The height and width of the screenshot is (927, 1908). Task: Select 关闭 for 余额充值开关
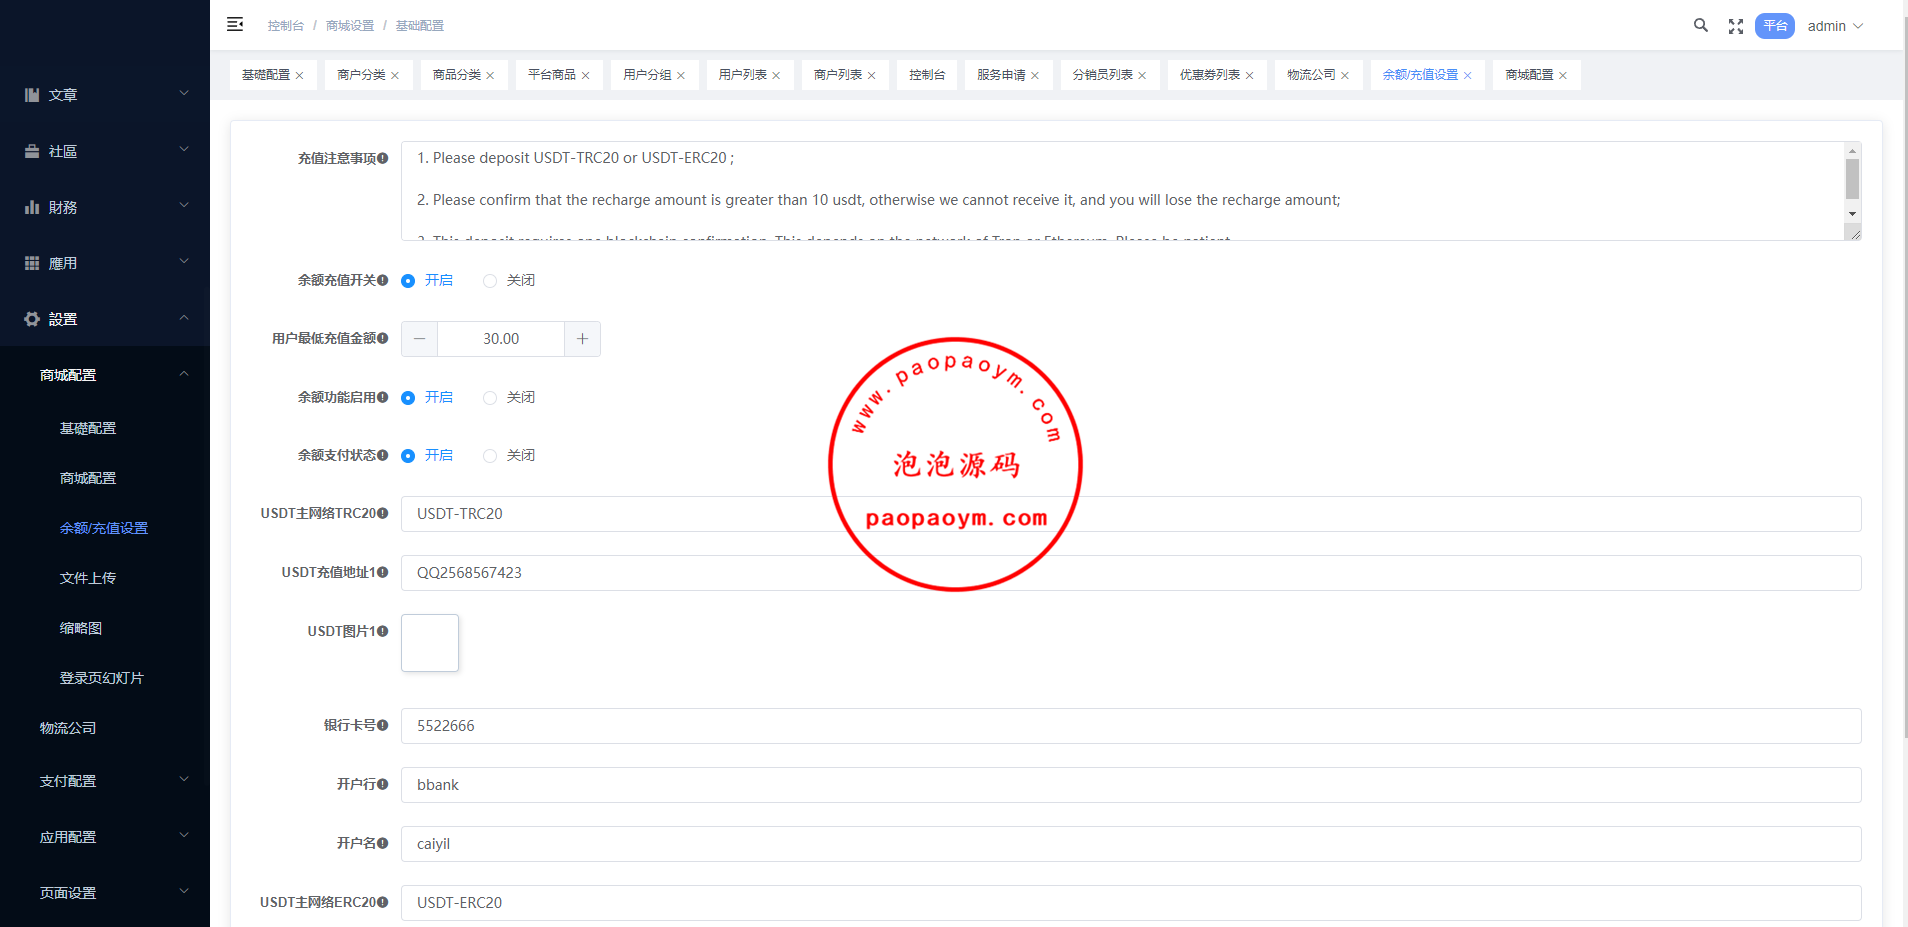click(490, 281)
